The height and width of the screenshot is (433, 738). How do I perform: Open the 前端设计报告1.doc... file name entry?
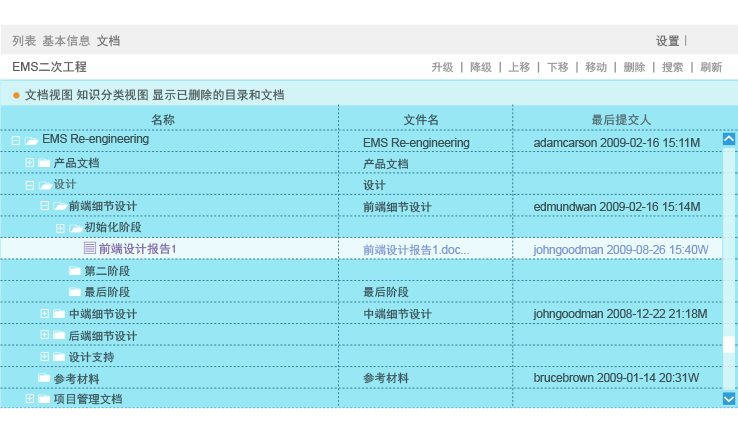tap(416, 249)
